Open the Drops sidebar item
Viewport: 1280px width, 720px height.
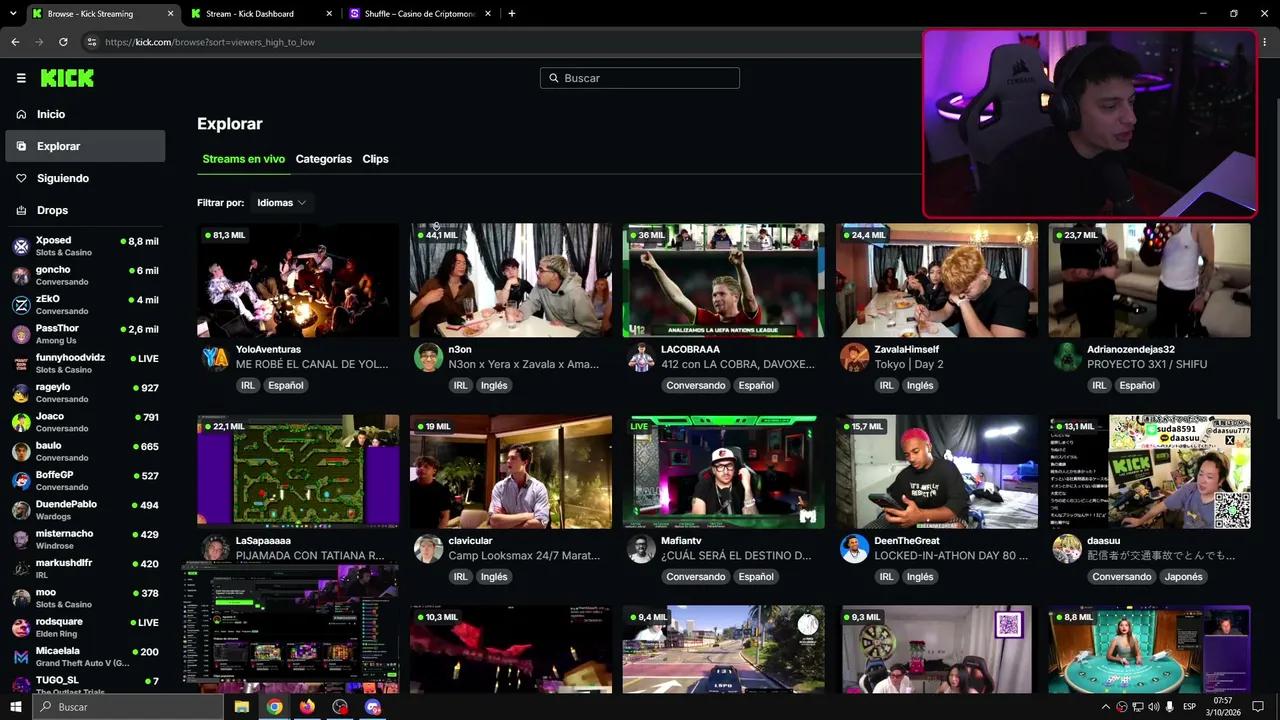85,210
